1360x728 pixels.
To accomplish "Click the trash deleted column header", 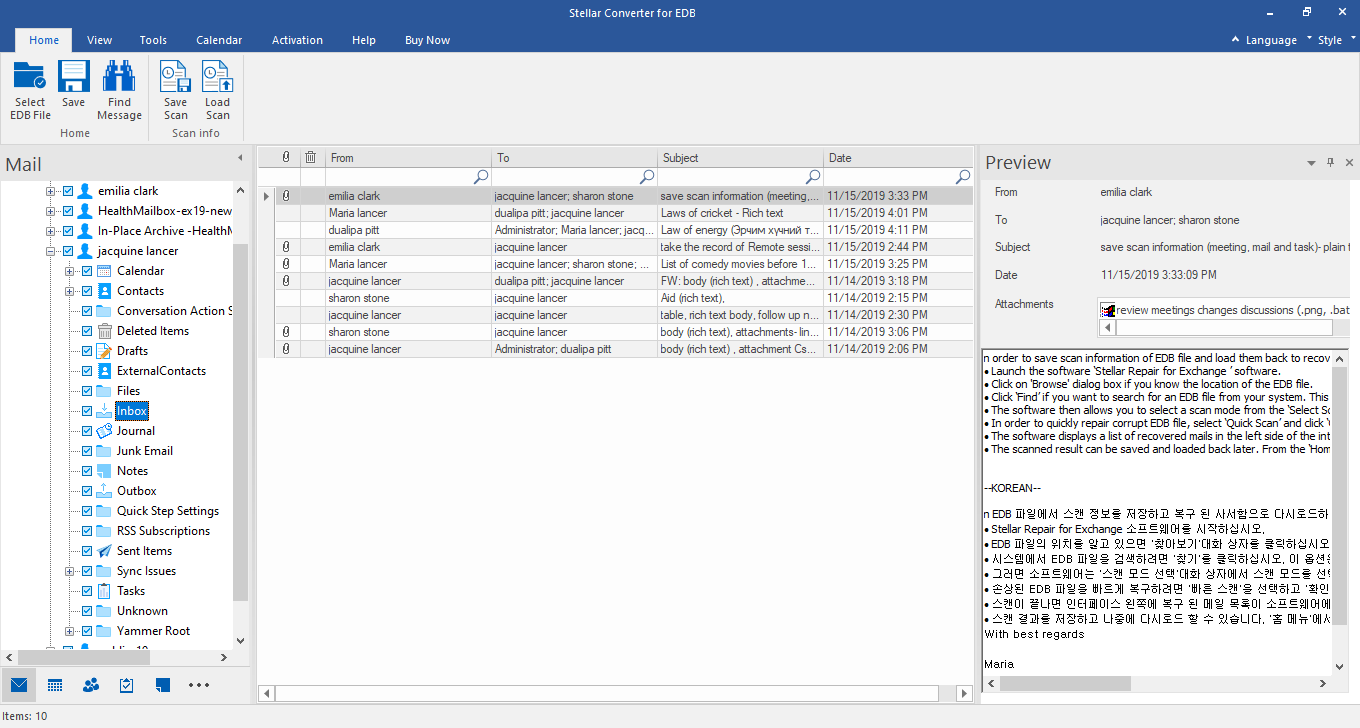I will (x=311, y=157).
